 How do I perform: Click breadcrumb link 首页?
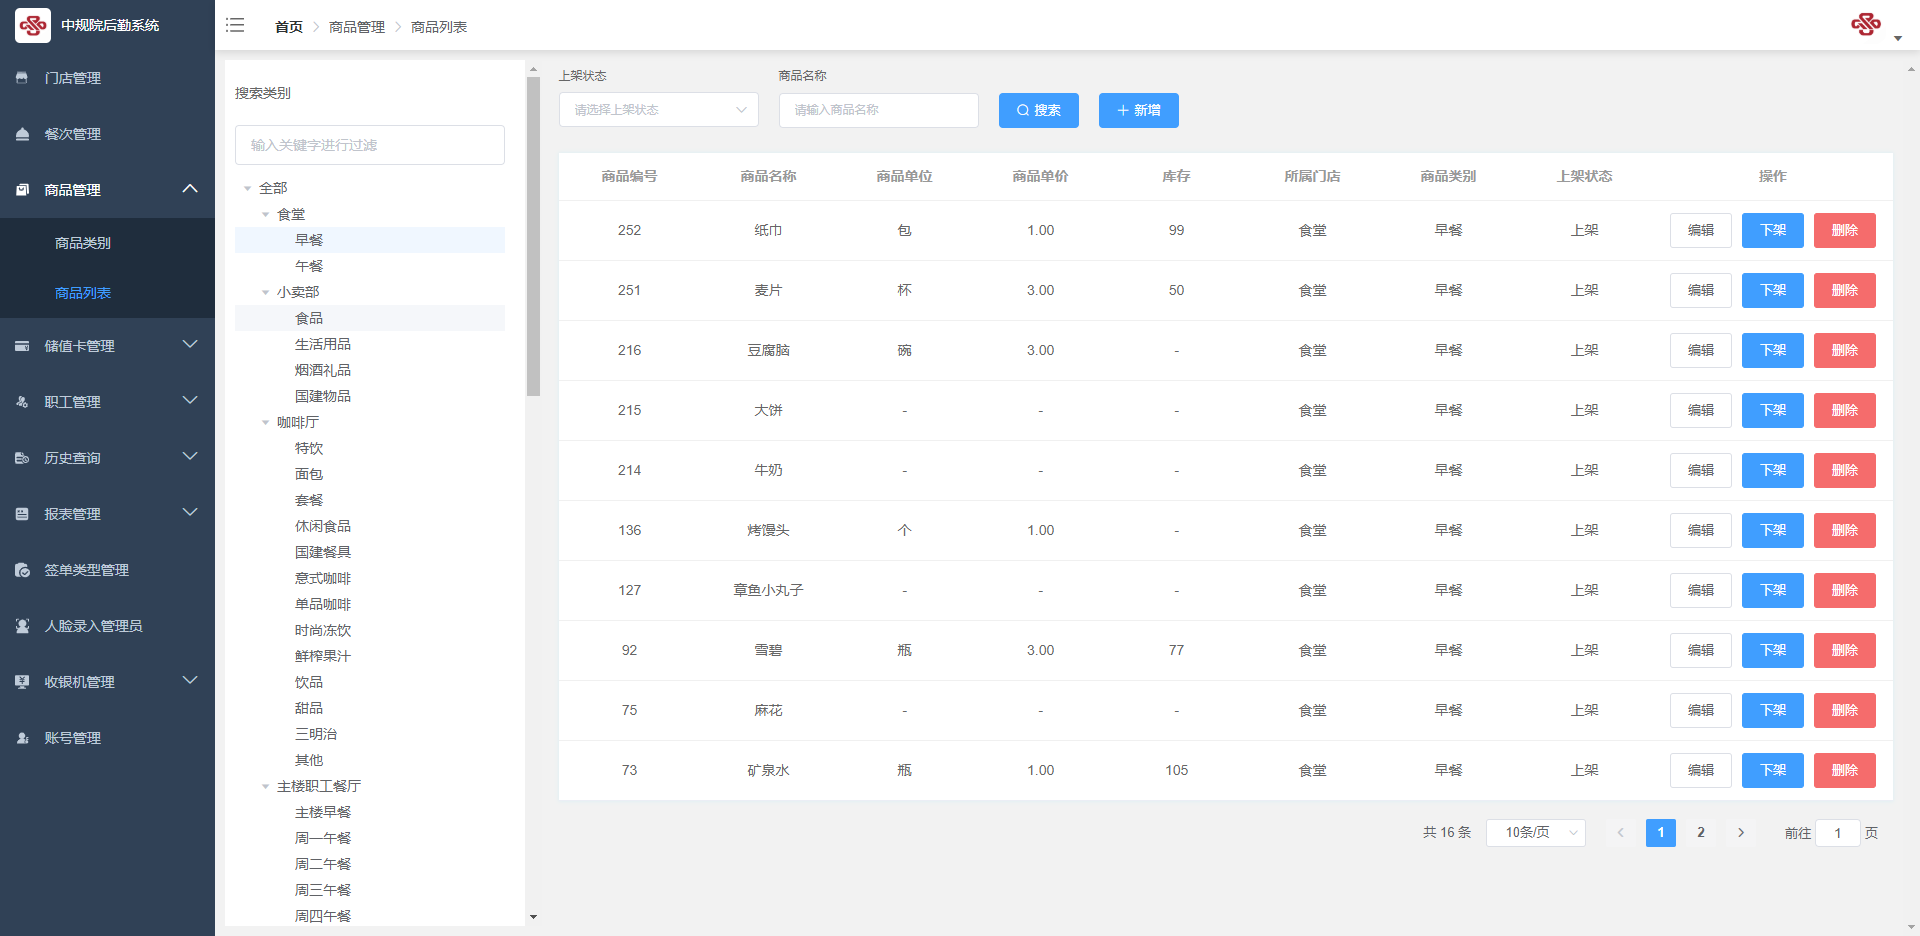coord(289,27)
